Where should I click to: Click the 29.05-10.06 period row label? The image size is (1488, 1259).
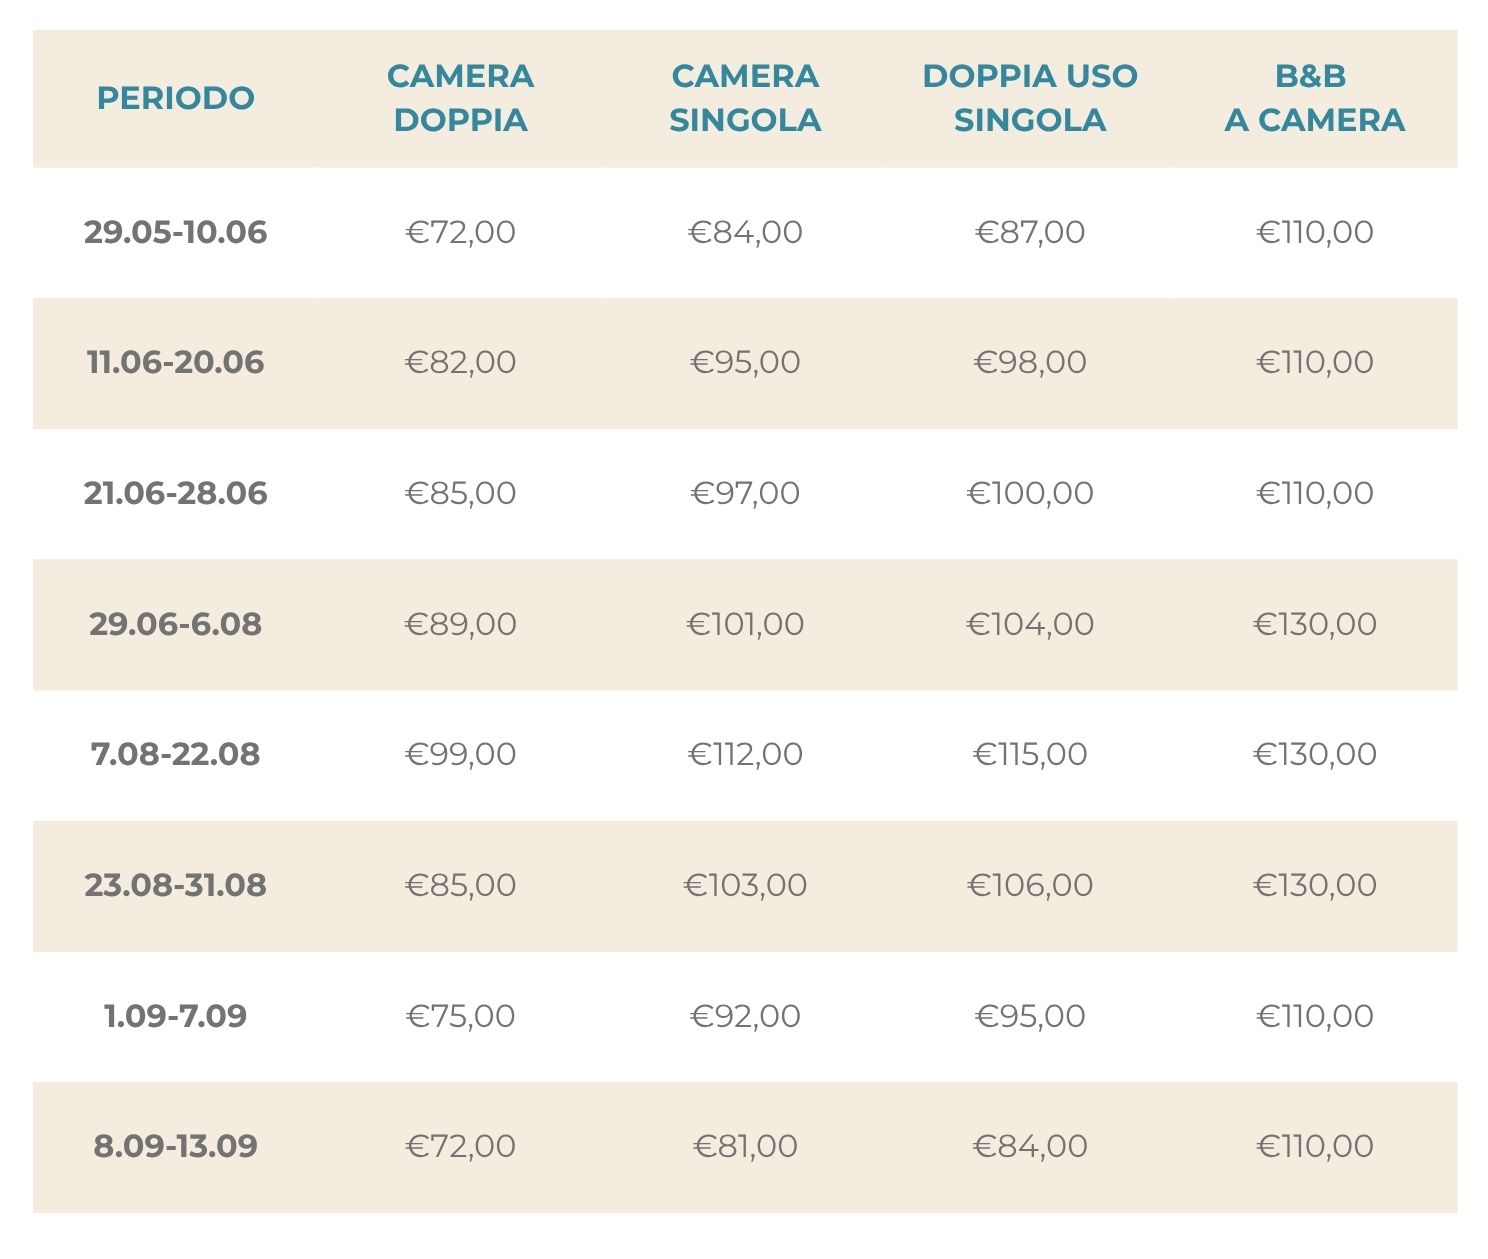tap(176, 232)
